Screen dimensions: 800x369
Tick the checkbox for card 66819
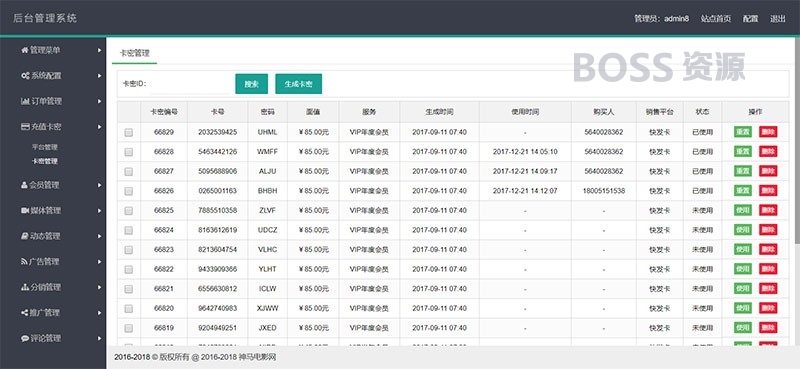[129, 328]
